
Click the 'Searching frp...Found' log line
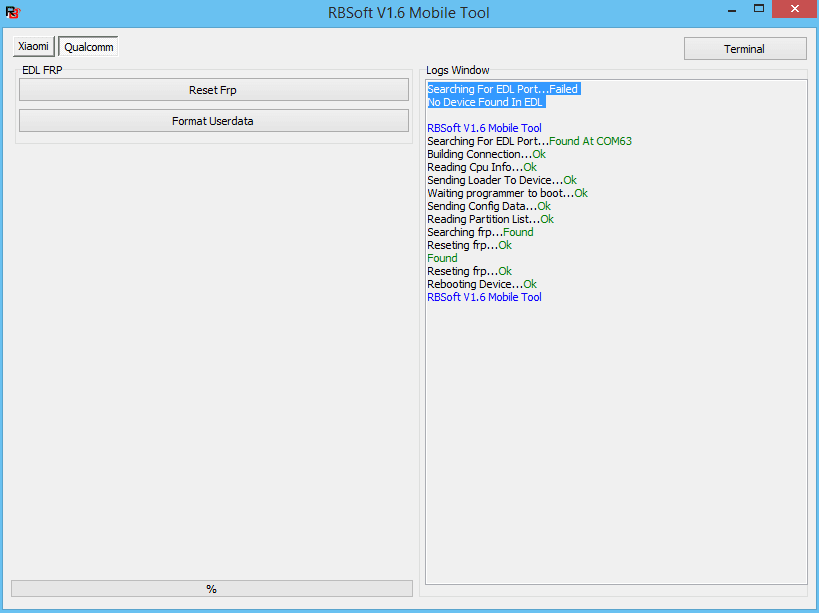[480, 232]
